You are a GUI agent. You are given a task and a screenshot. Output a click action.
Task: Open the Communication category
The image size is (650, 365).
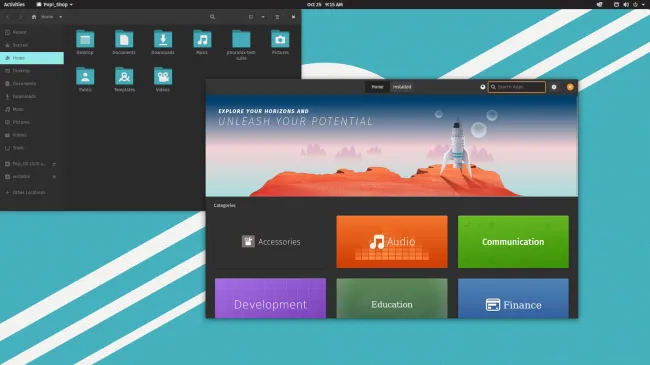(513, 242)
